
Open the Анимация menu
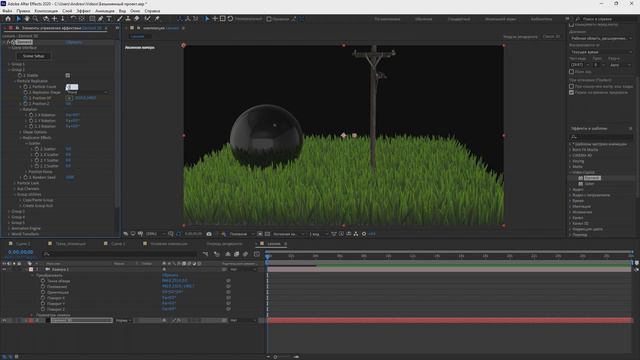coord(105,11)
